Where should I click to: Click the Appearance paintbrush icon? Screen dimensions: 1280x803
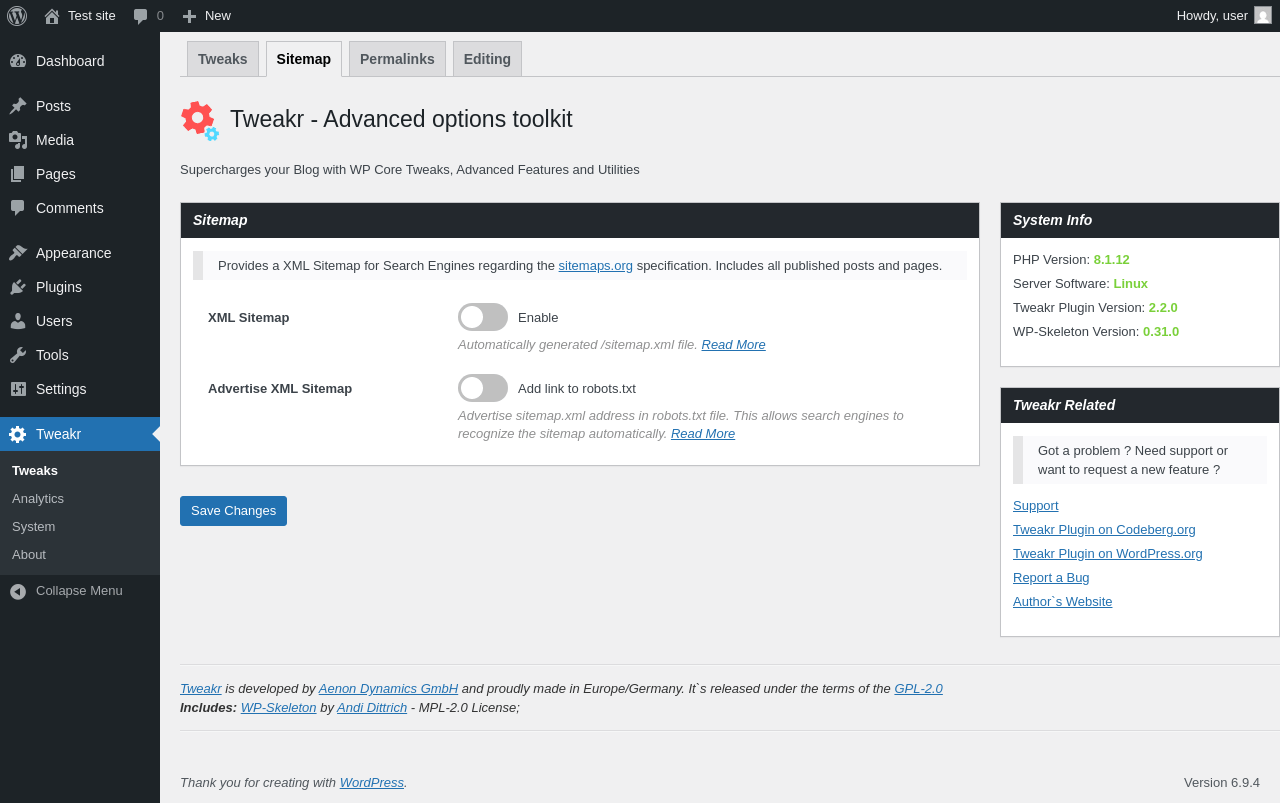[x=18, y=253]
